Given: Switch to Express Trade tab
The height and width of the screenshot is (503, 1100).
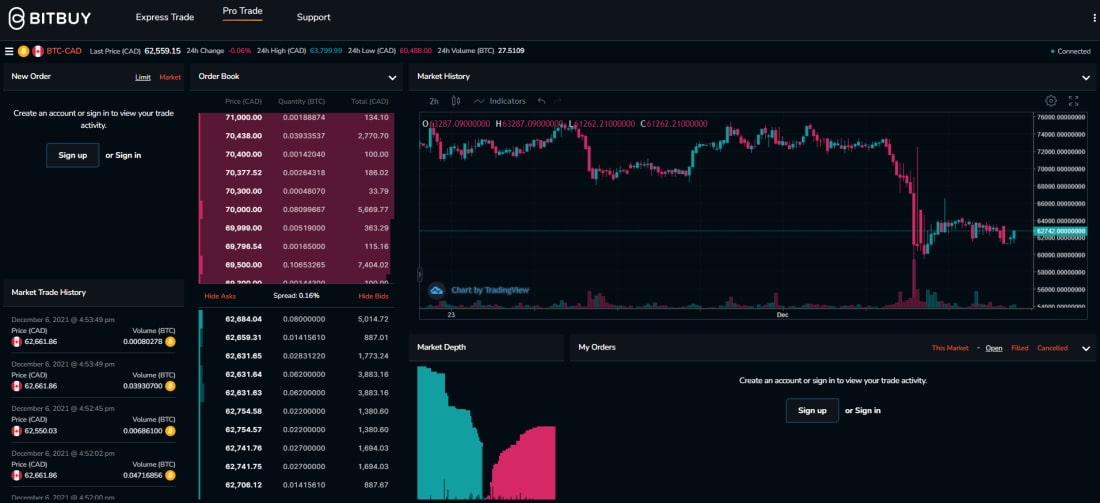Looking at the screenshot, I should pyautogui.click(x=165, y=17).
